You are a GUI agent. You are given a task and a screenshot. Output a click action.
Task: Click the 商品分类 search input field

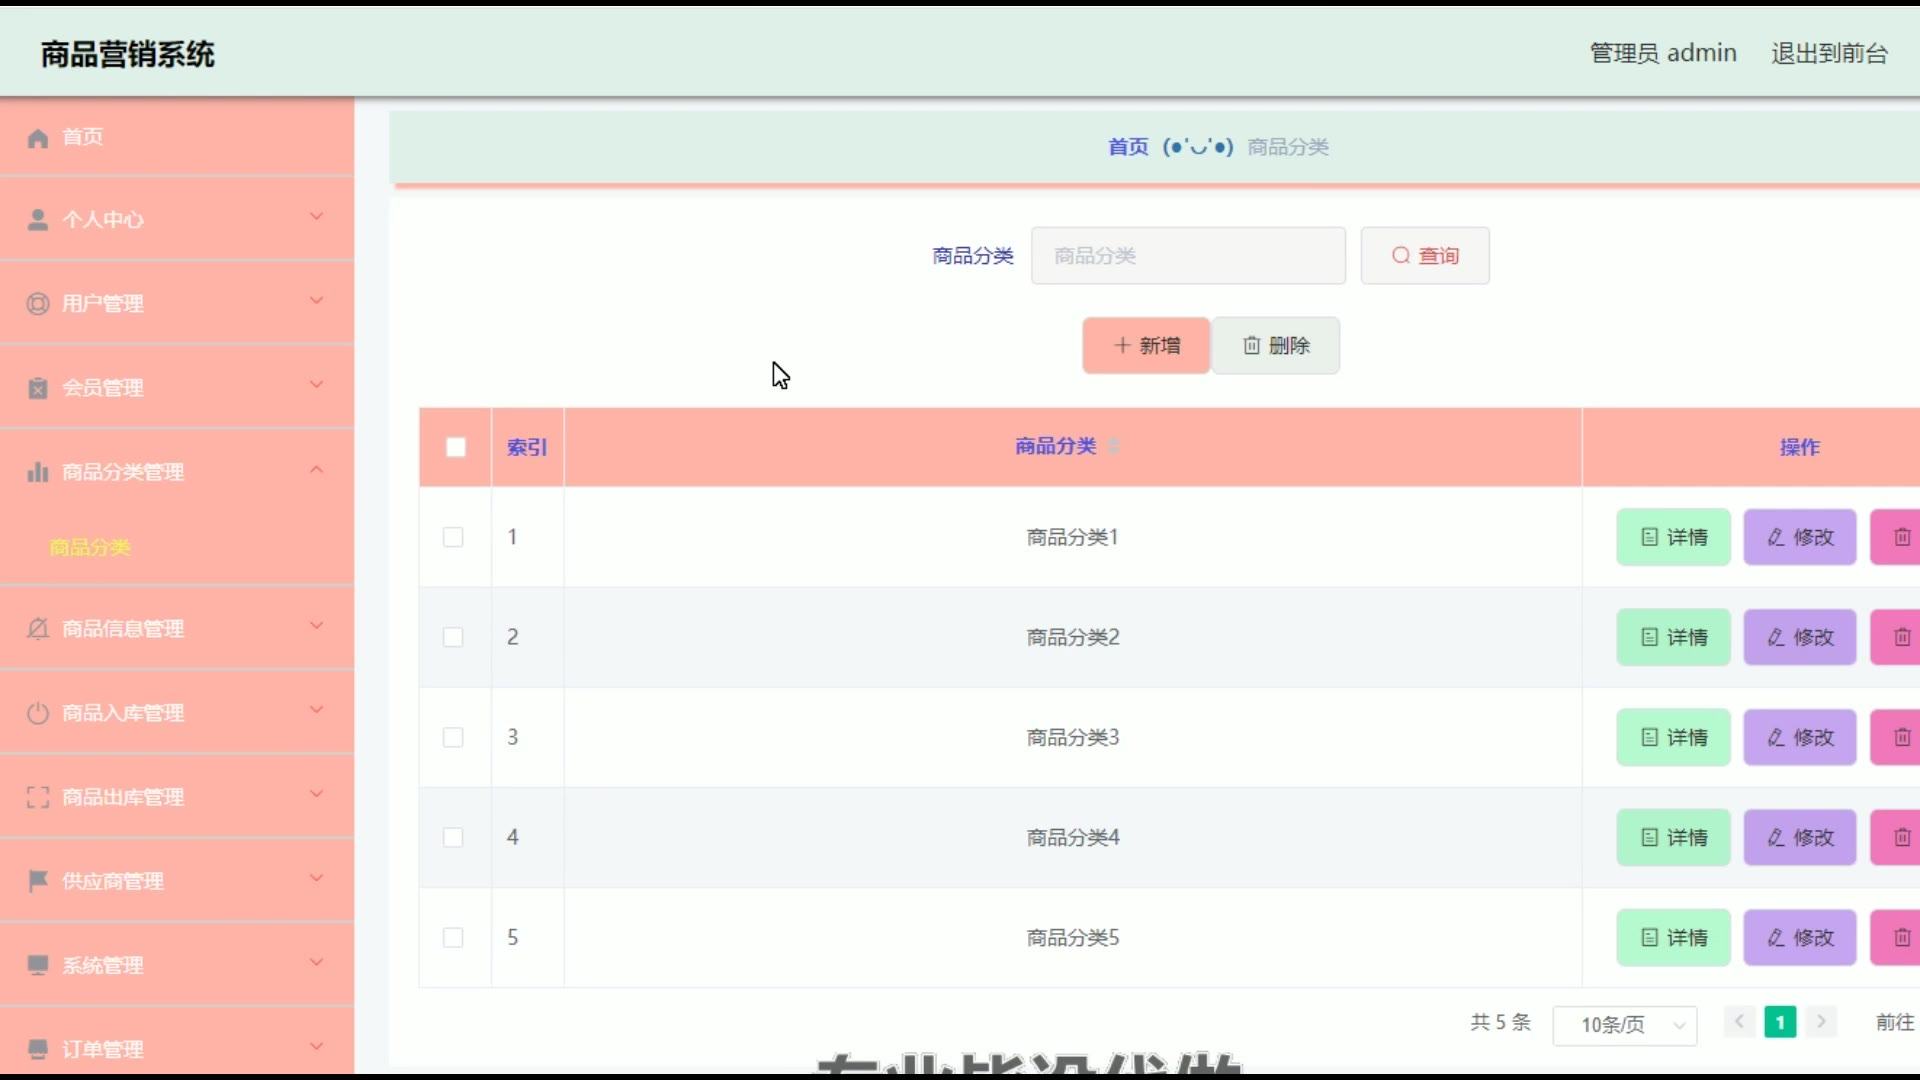pyautogui.click(x=1188, y=256)
